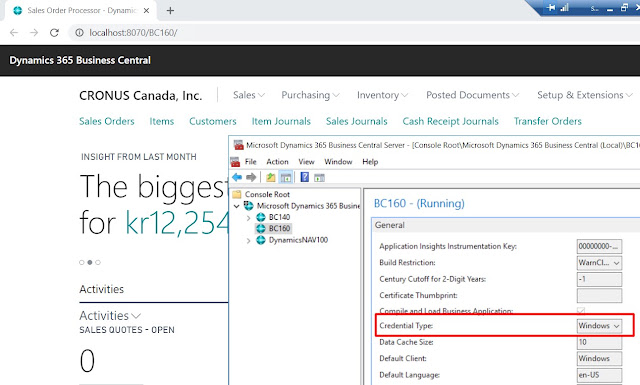Click the browser forward arrow
The height and width of the screenshot is (385, 640).
[x=34, y=33]
